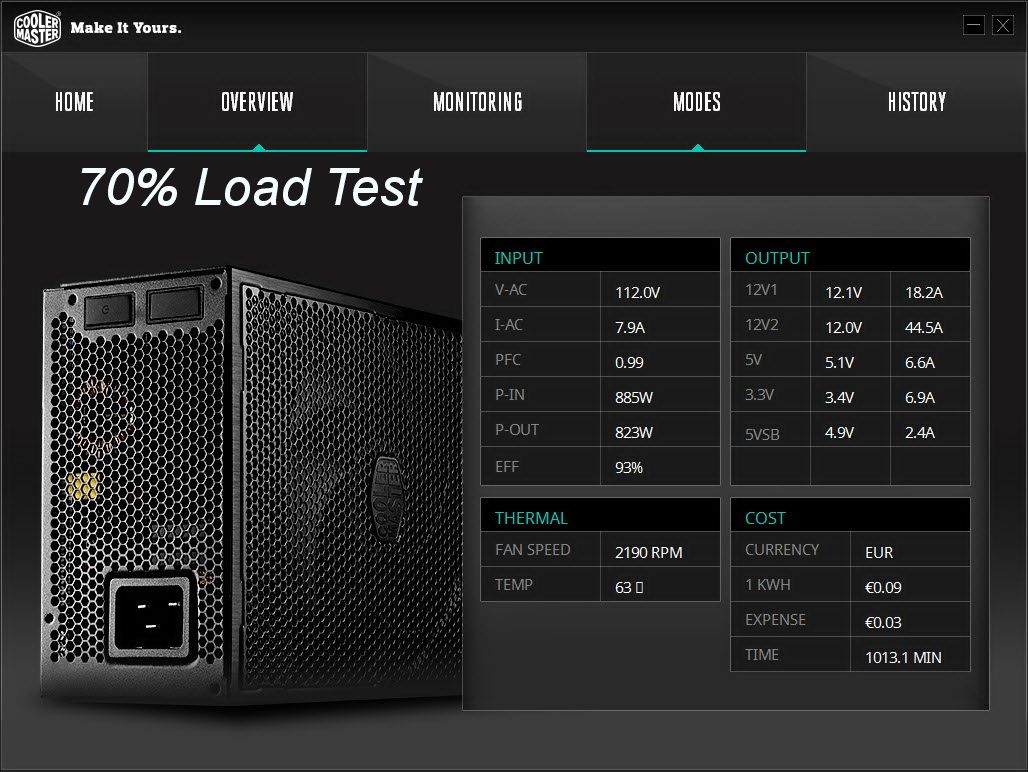Select the temperature value 63
Image resolution: width=1028 pixels, height=772 pixels.
tap(629, 587)
